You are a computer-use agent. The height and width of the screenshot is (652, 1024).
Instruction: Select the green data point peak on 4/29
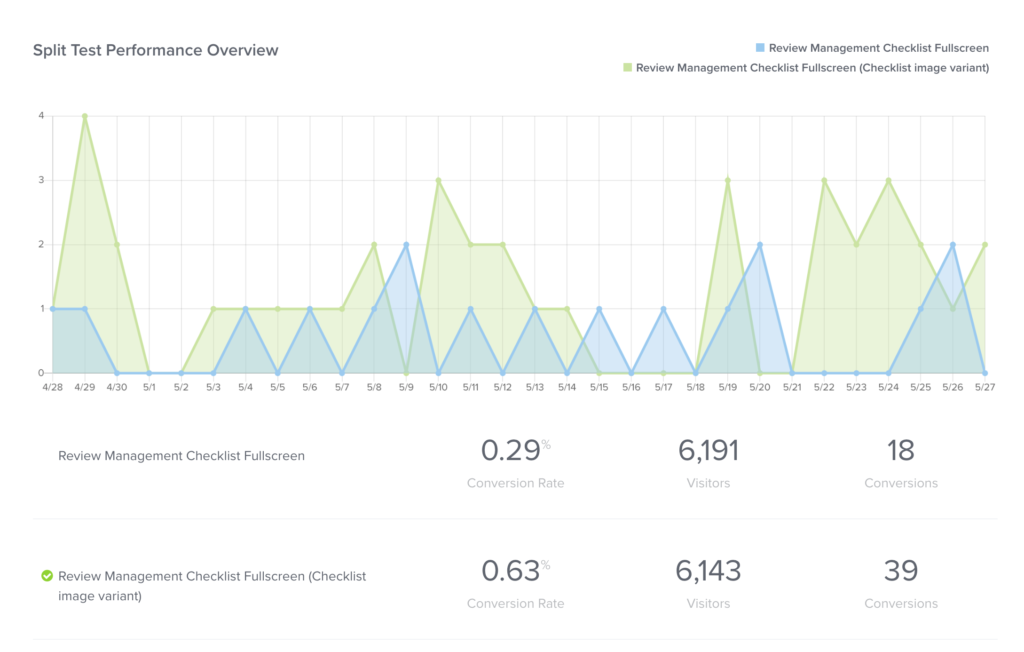85,116
